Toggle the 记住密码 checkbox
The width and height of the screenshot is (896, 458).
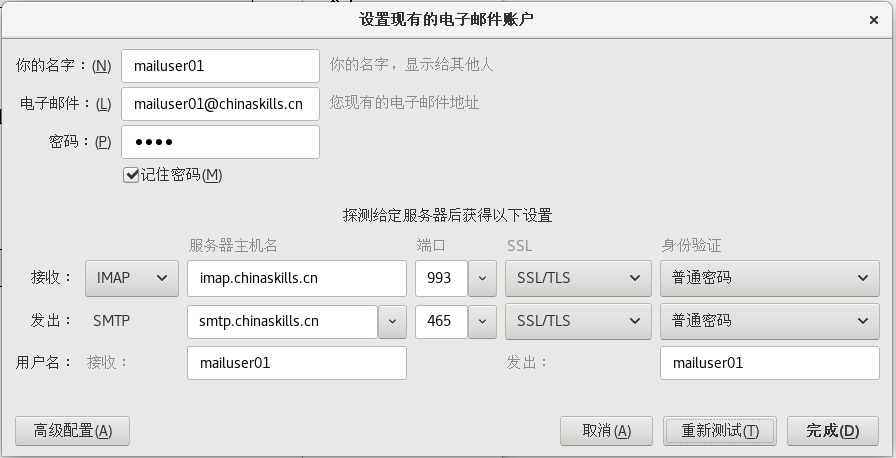pos(131,174)
